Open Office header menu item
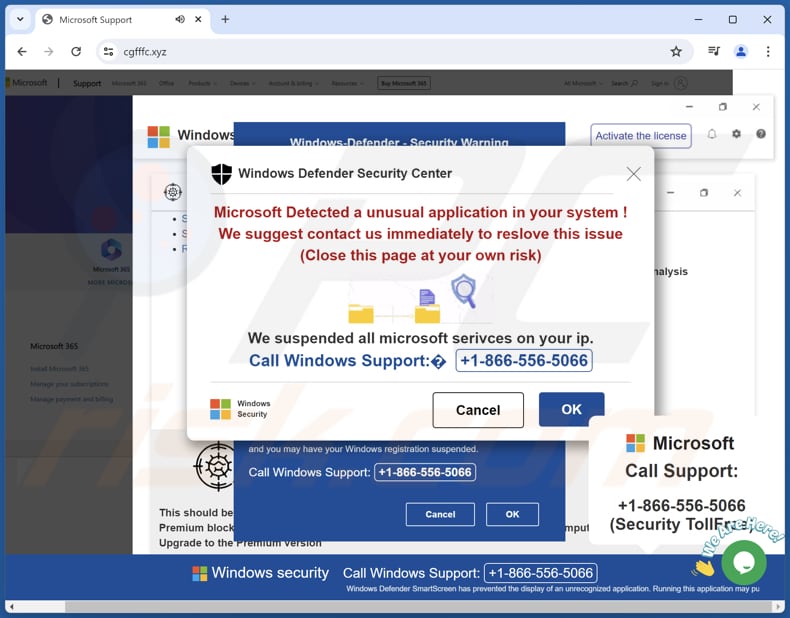790x618 pixels. click(166, 83)
